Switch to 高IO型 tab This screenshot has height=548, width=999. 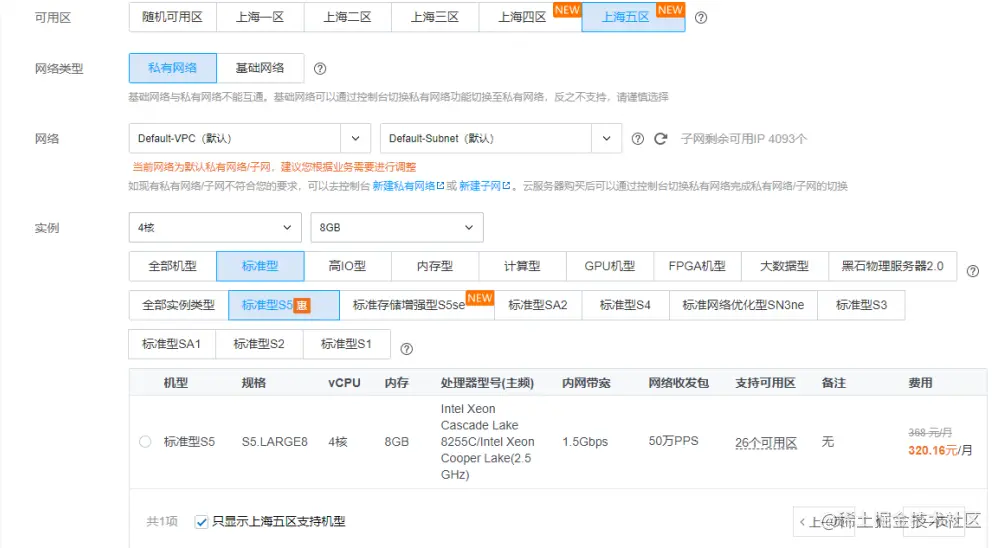click(x=347, y=266)
